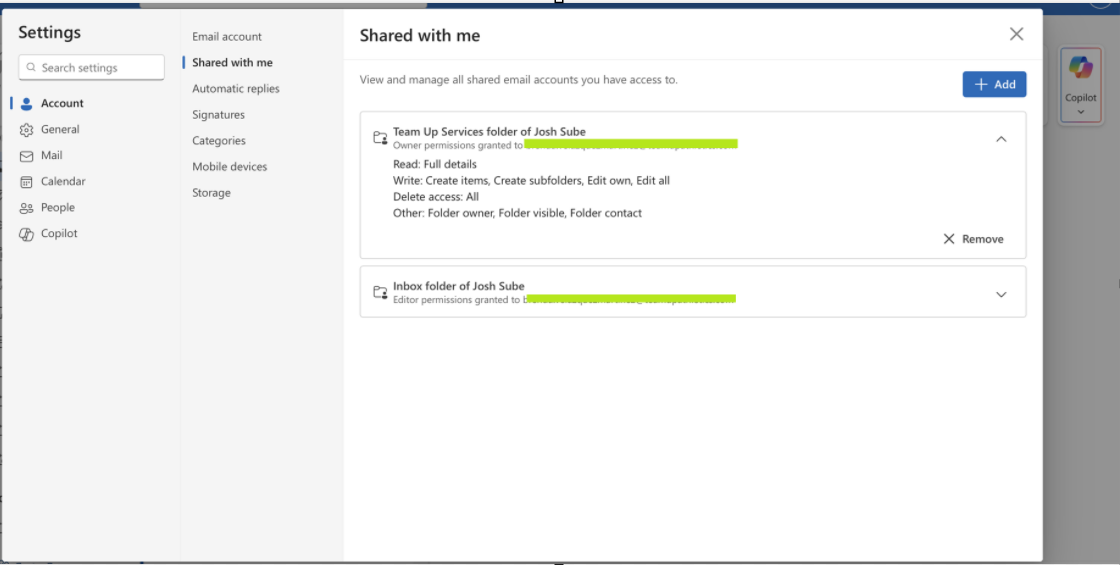Viewport: 1120px width, 565px height.
Task: Click the People icon in sidebar
Action: coord(27,208)
